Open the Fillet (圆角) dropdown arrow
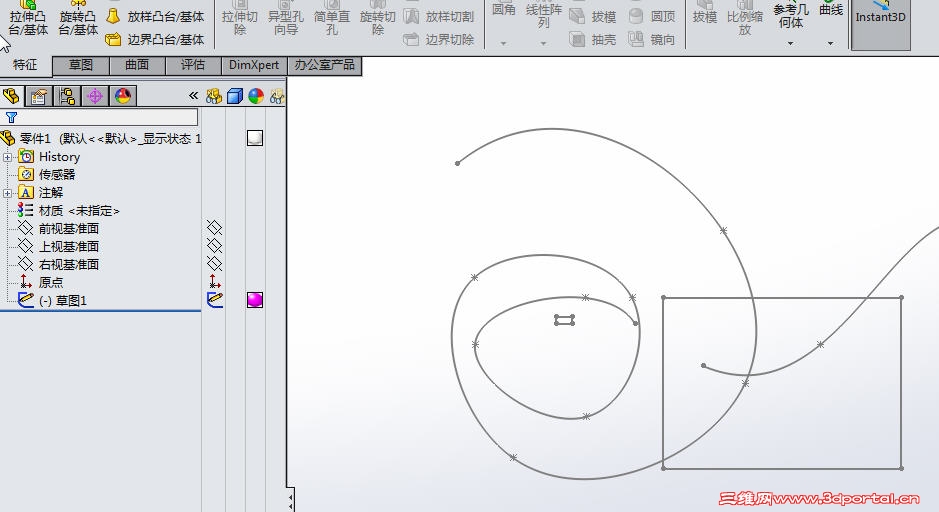Screen dimensions: 939x512 coord(504,43)
